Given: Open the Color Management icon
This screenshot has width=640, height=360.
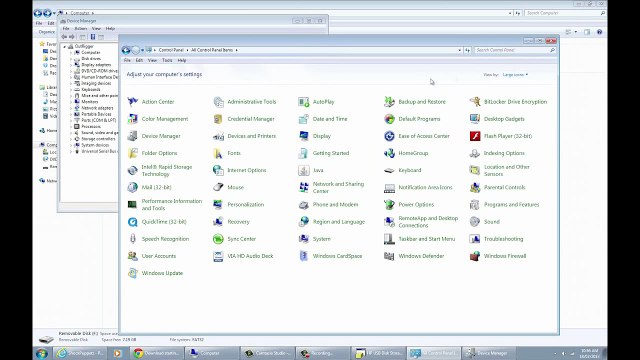Looking at the screenshot, I should point(132,119).
